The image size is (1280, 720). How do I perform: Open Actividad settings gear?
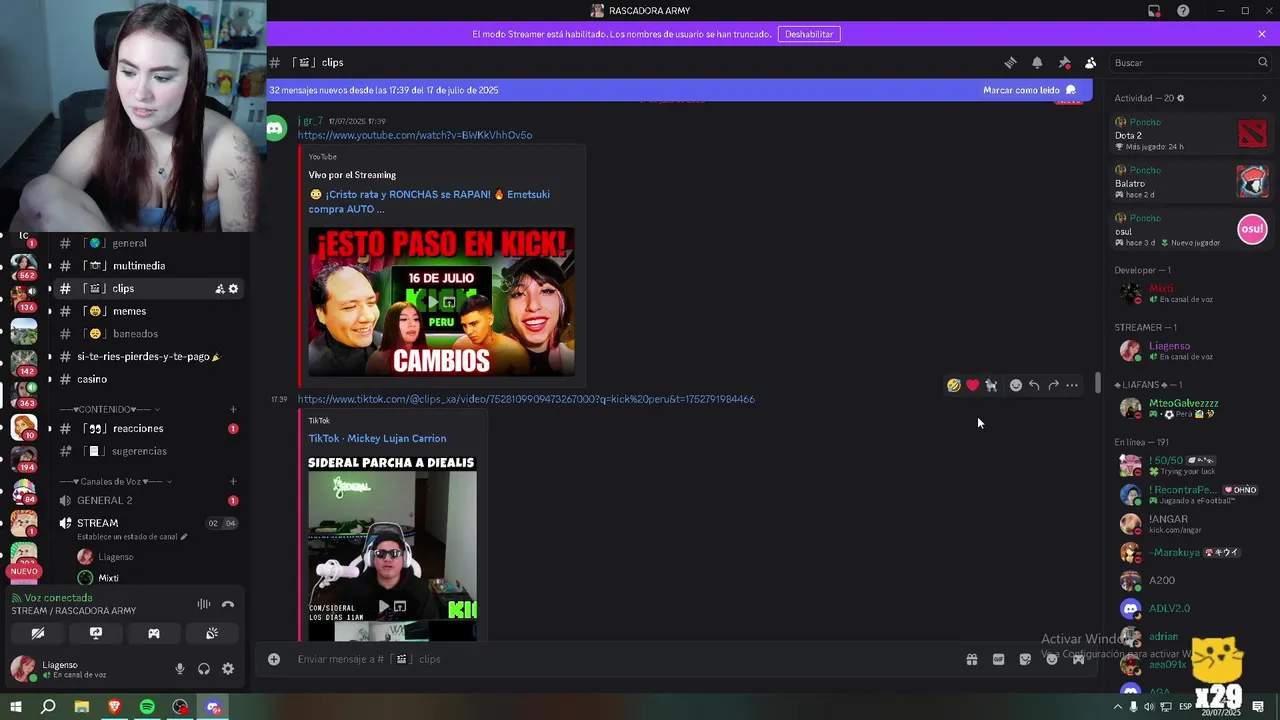tap(1181, 98)
